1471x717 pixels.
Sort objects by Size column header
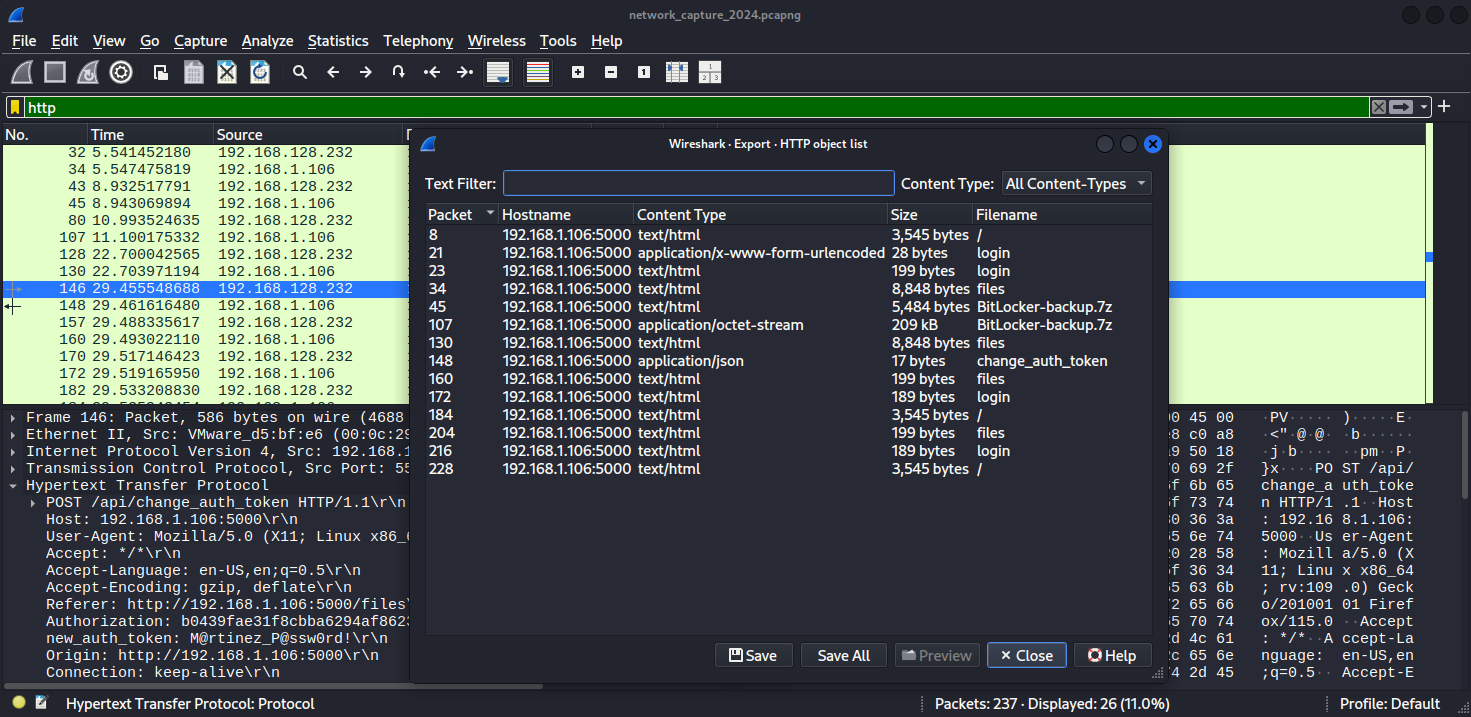(x=930, y=214)
